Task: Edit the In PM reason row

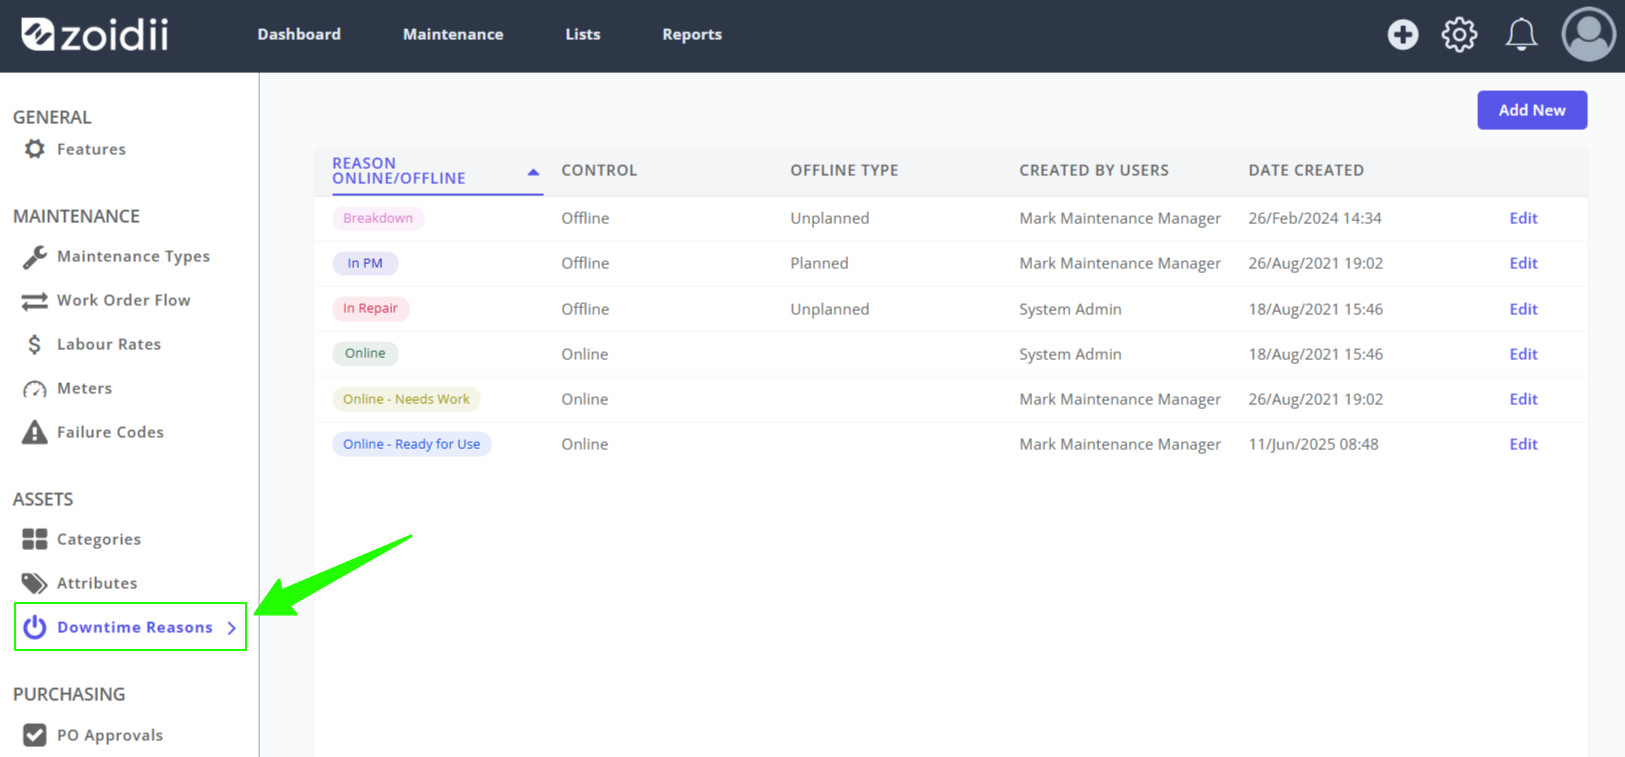Action: (1523, 263)
